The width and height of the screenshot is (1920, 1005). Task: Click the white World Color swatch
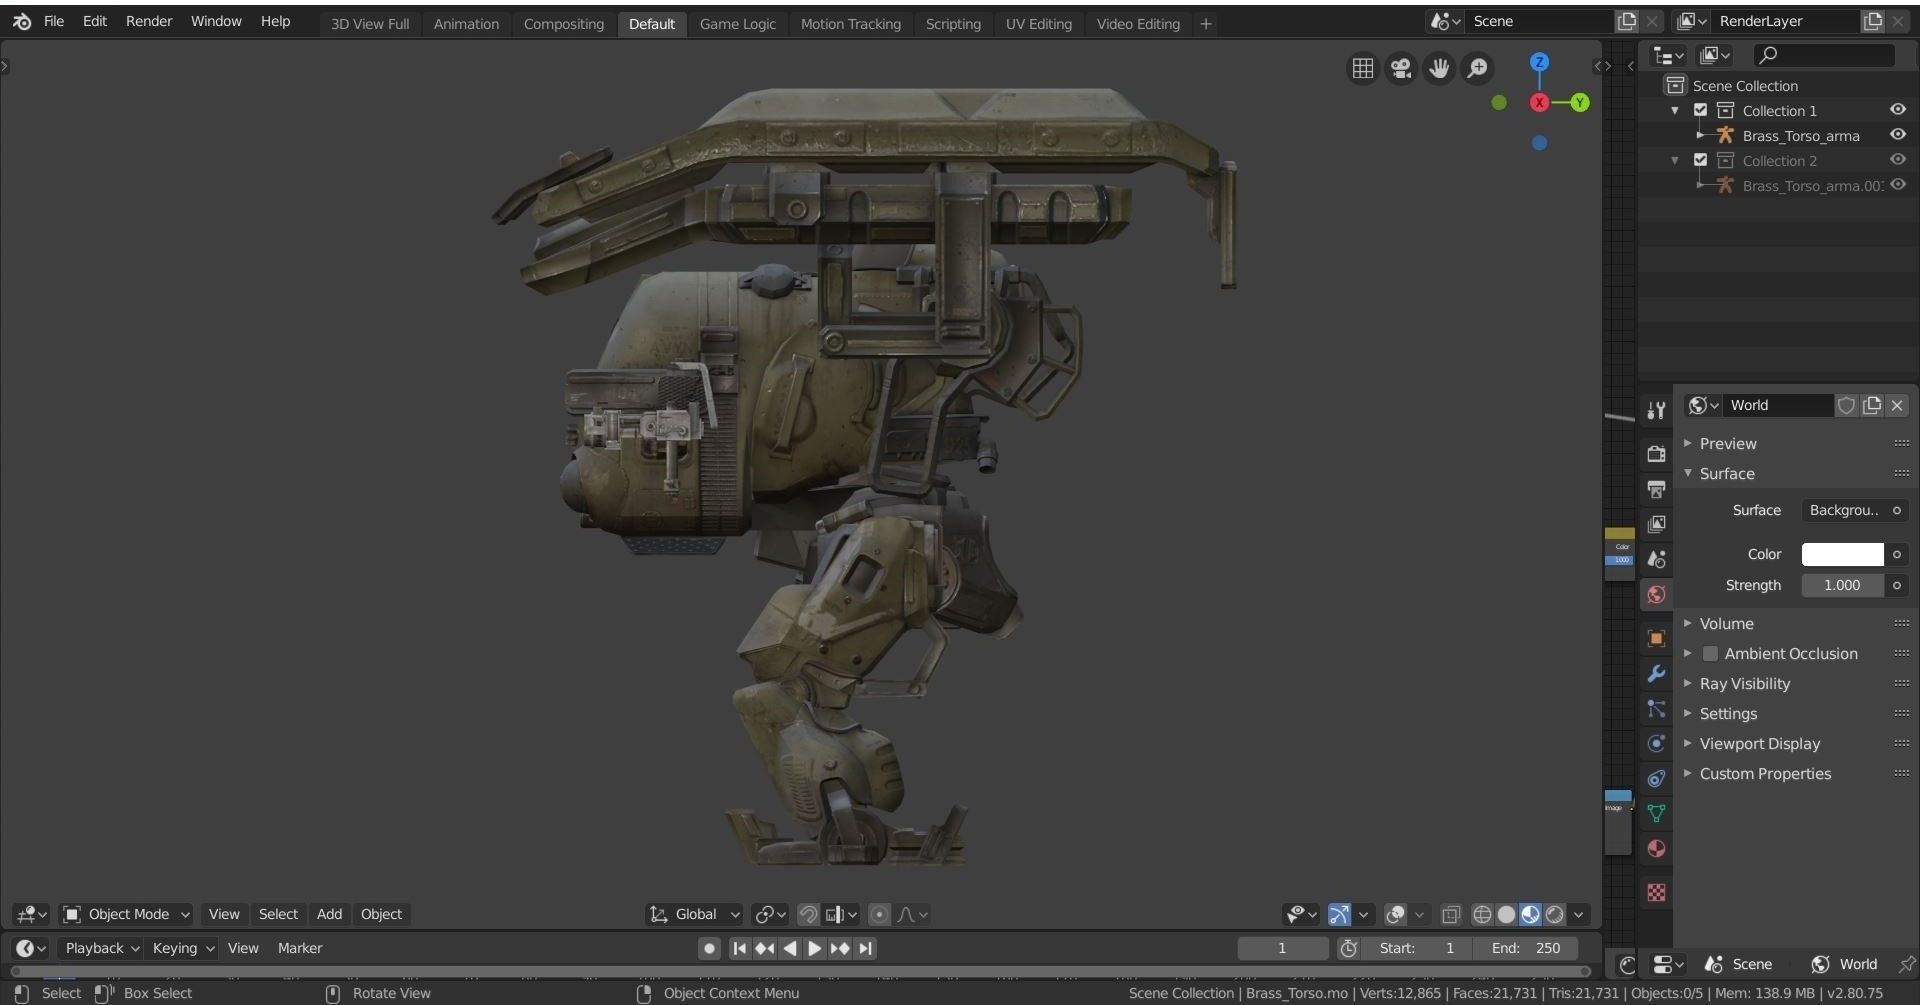(x=1842, y=554)
